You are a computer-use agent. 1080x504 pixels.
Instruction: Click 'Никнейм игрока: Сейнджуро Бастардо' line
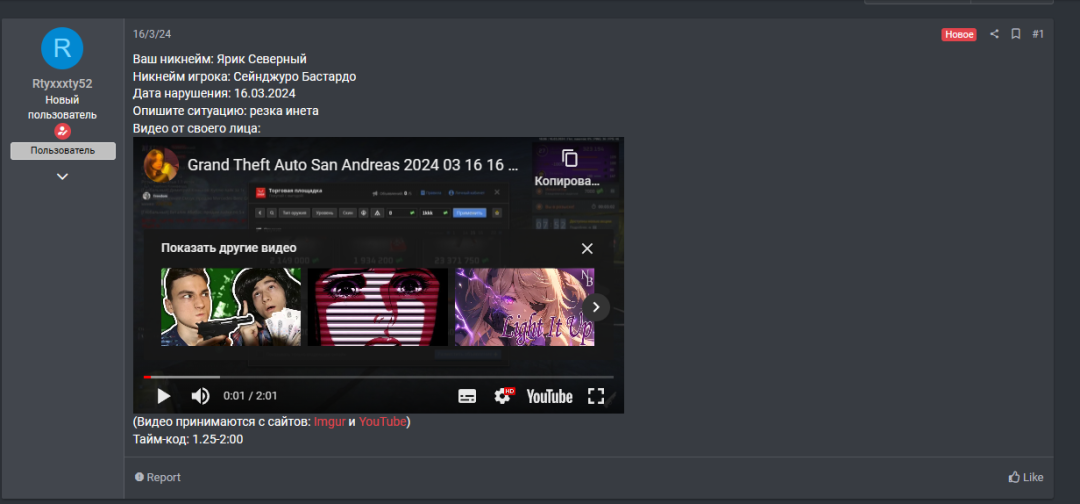[245, 76]
